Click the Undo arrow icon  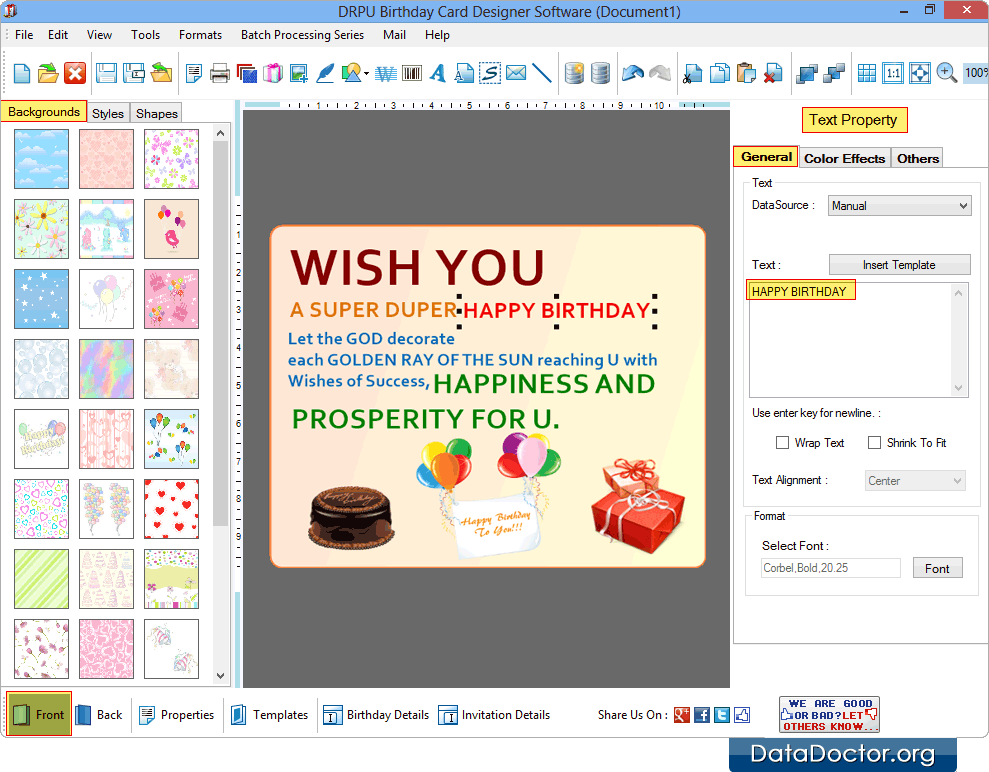point(633,74)
